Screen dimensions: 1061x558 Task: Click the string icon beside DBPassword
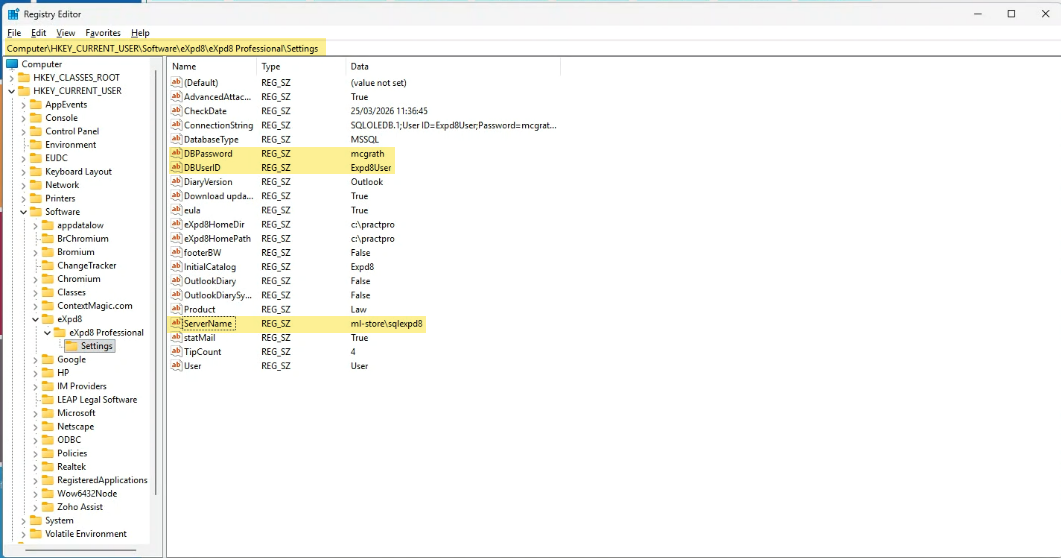(x=176, y=154)
